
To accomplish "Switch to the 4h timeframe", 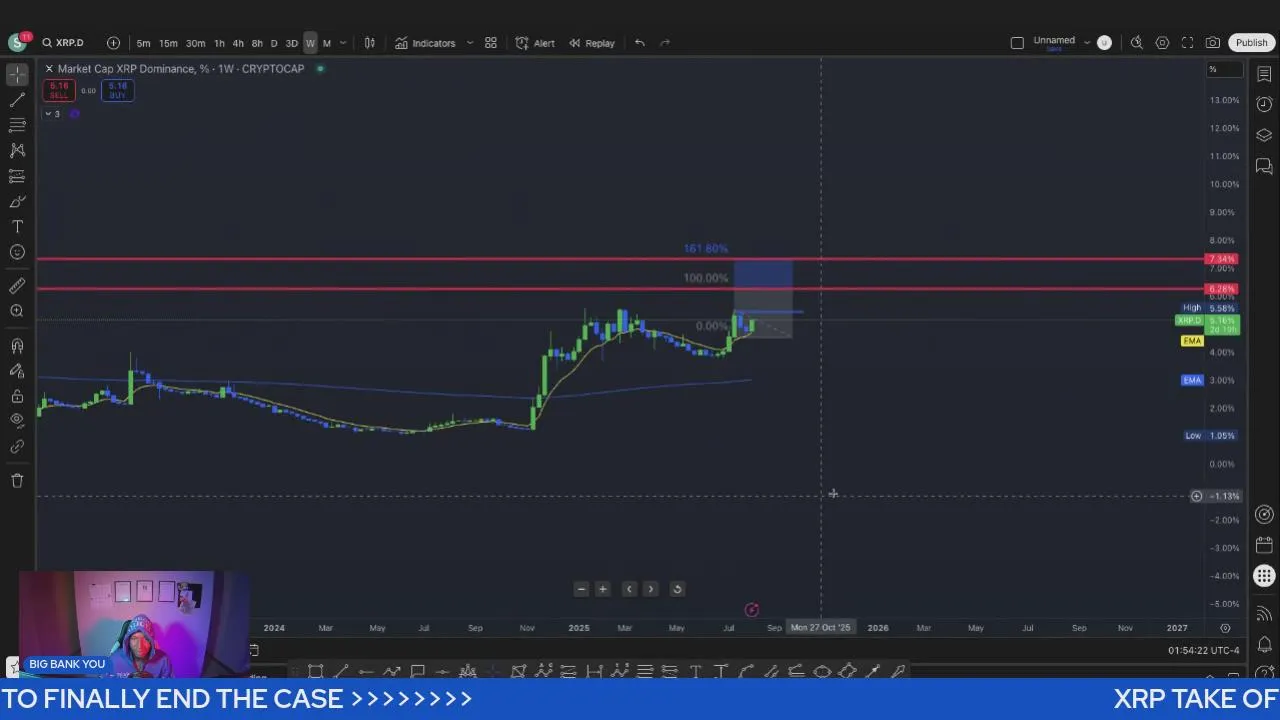I will pyautogui.click(x=238, y=43).
